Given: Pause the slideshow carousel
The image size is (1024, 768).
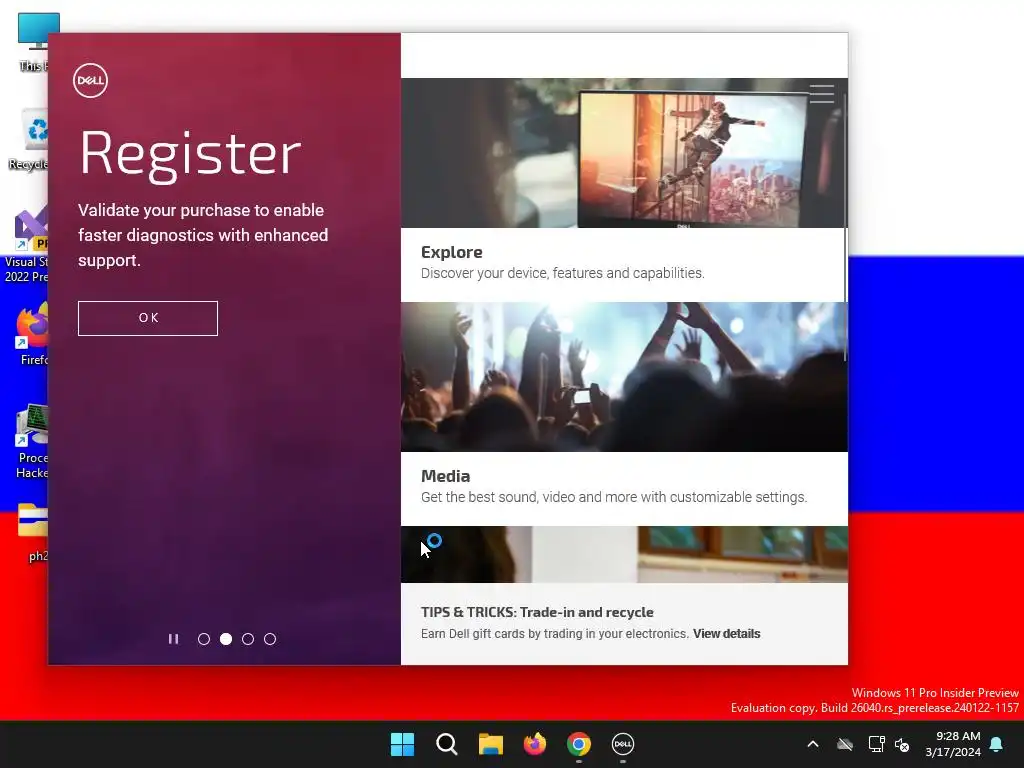Looking at the screenshot, I should click(173, 639).
